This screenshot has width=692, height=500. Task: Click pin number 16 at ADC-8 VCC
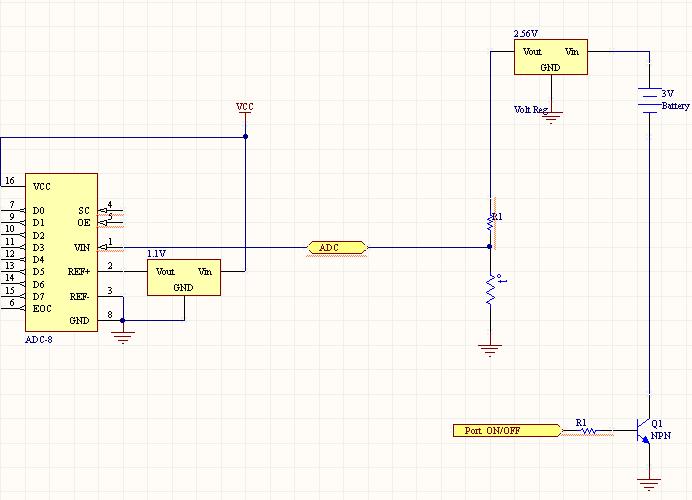click(10, 180)
